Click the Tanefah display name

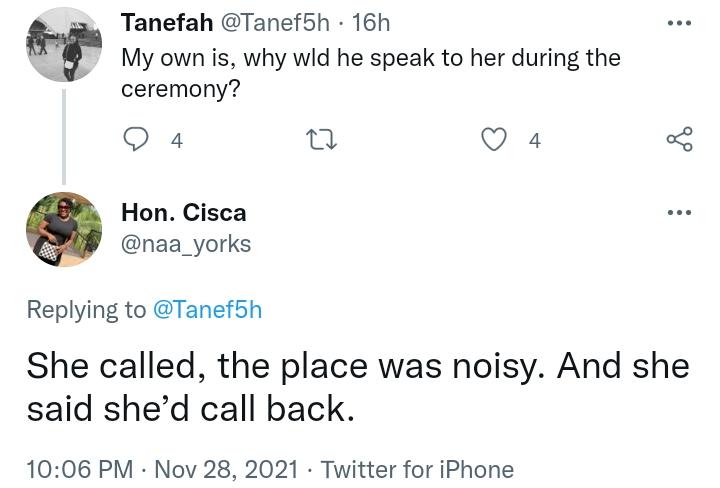[x=166, y=22]
